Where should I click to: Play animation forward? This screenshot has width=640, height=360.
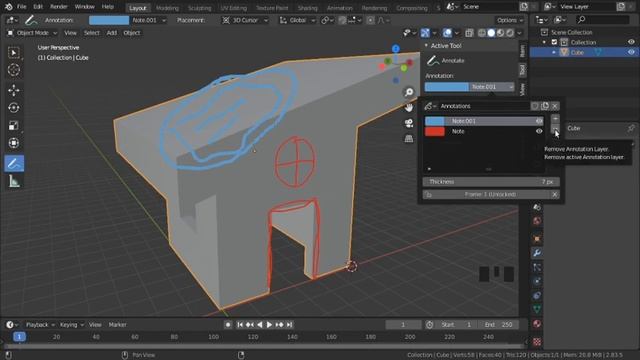(x=269, y=324)
